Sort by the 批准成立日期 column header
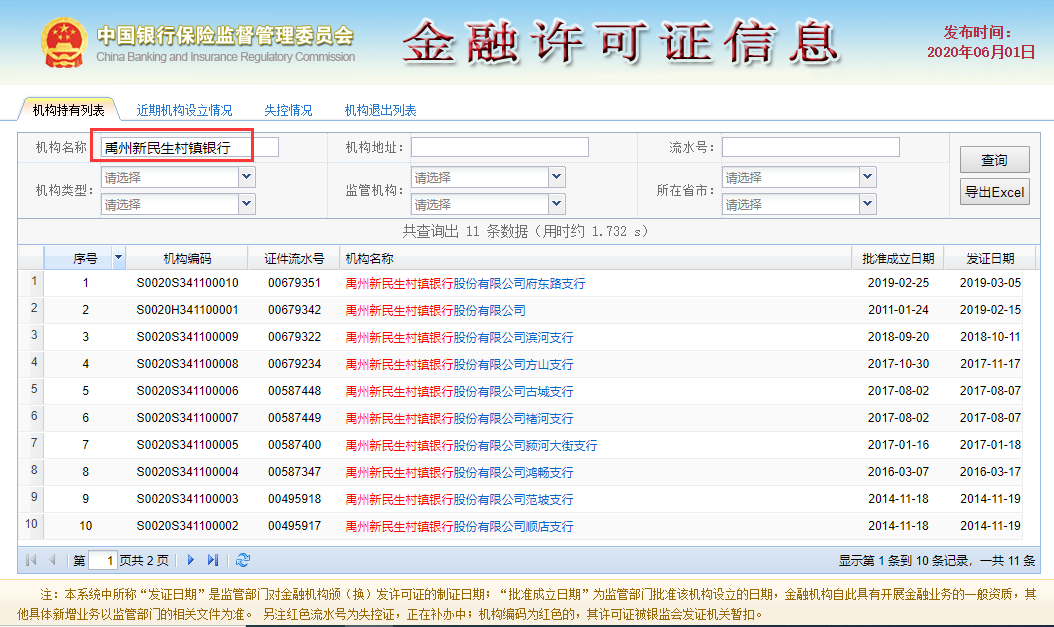This screenshot has width=1054, height=627. click(x=898, y=259)
